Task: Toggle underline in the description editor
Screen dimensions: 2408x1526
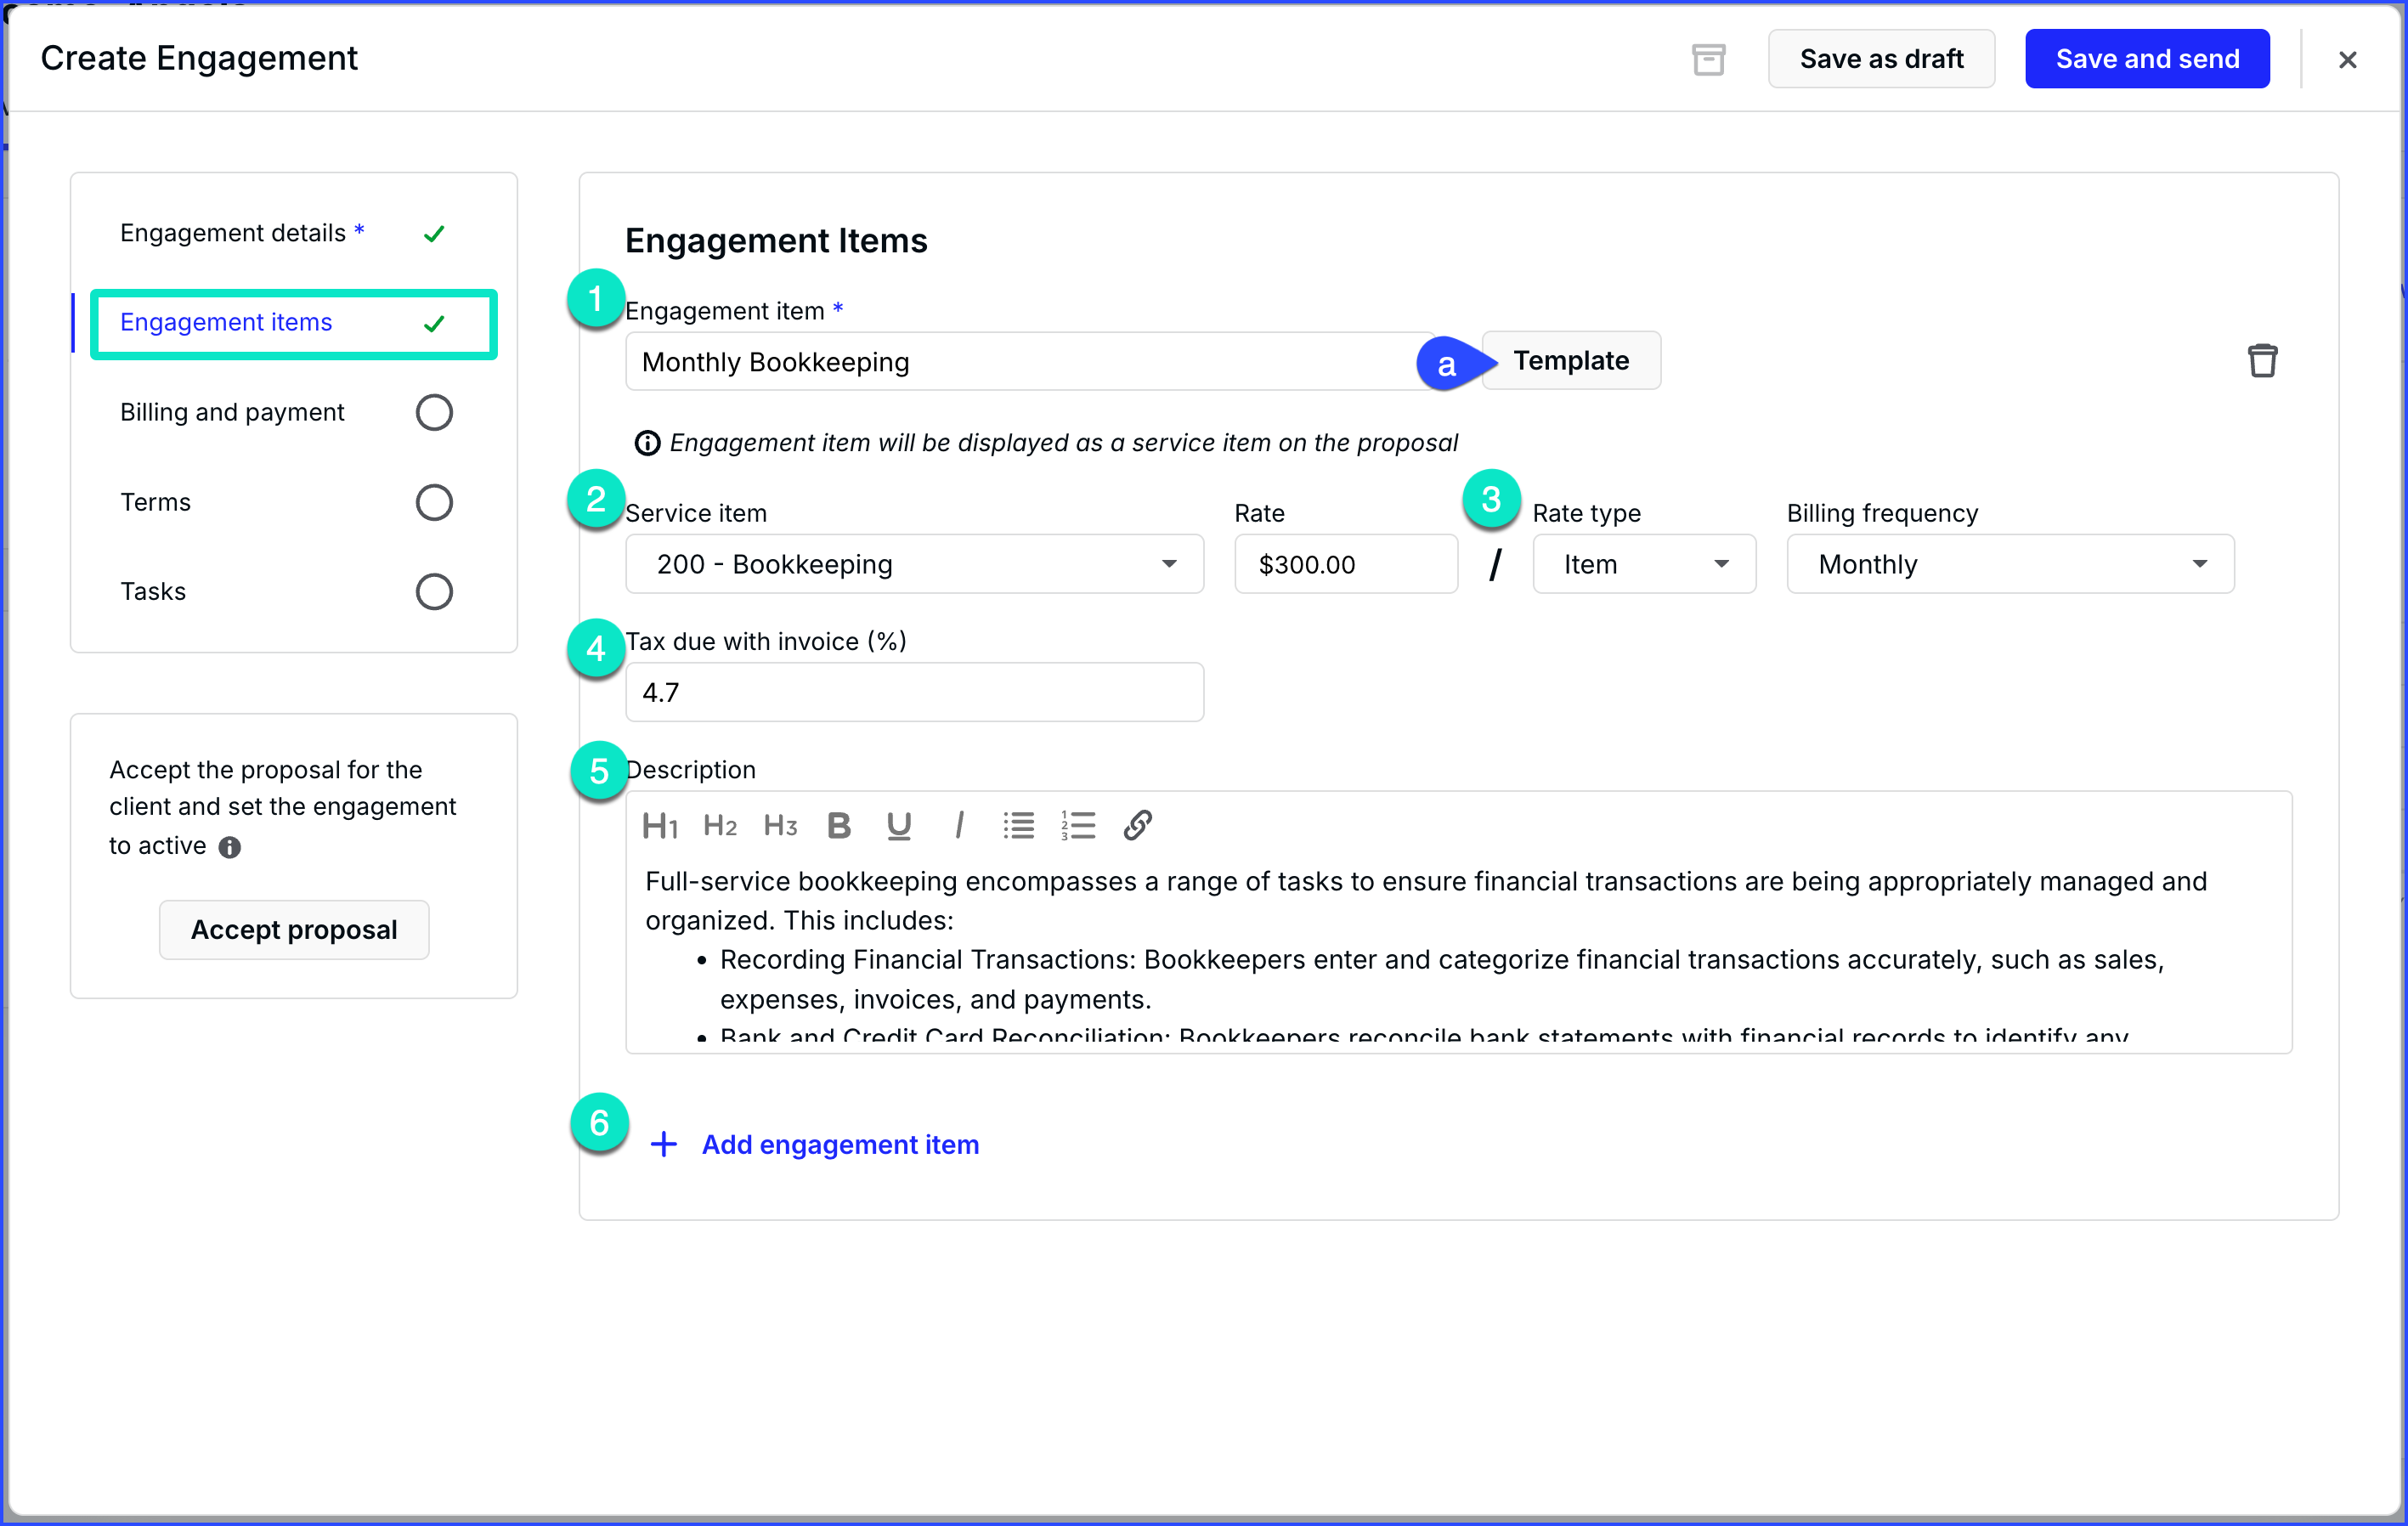Action: tap(898, 825)
